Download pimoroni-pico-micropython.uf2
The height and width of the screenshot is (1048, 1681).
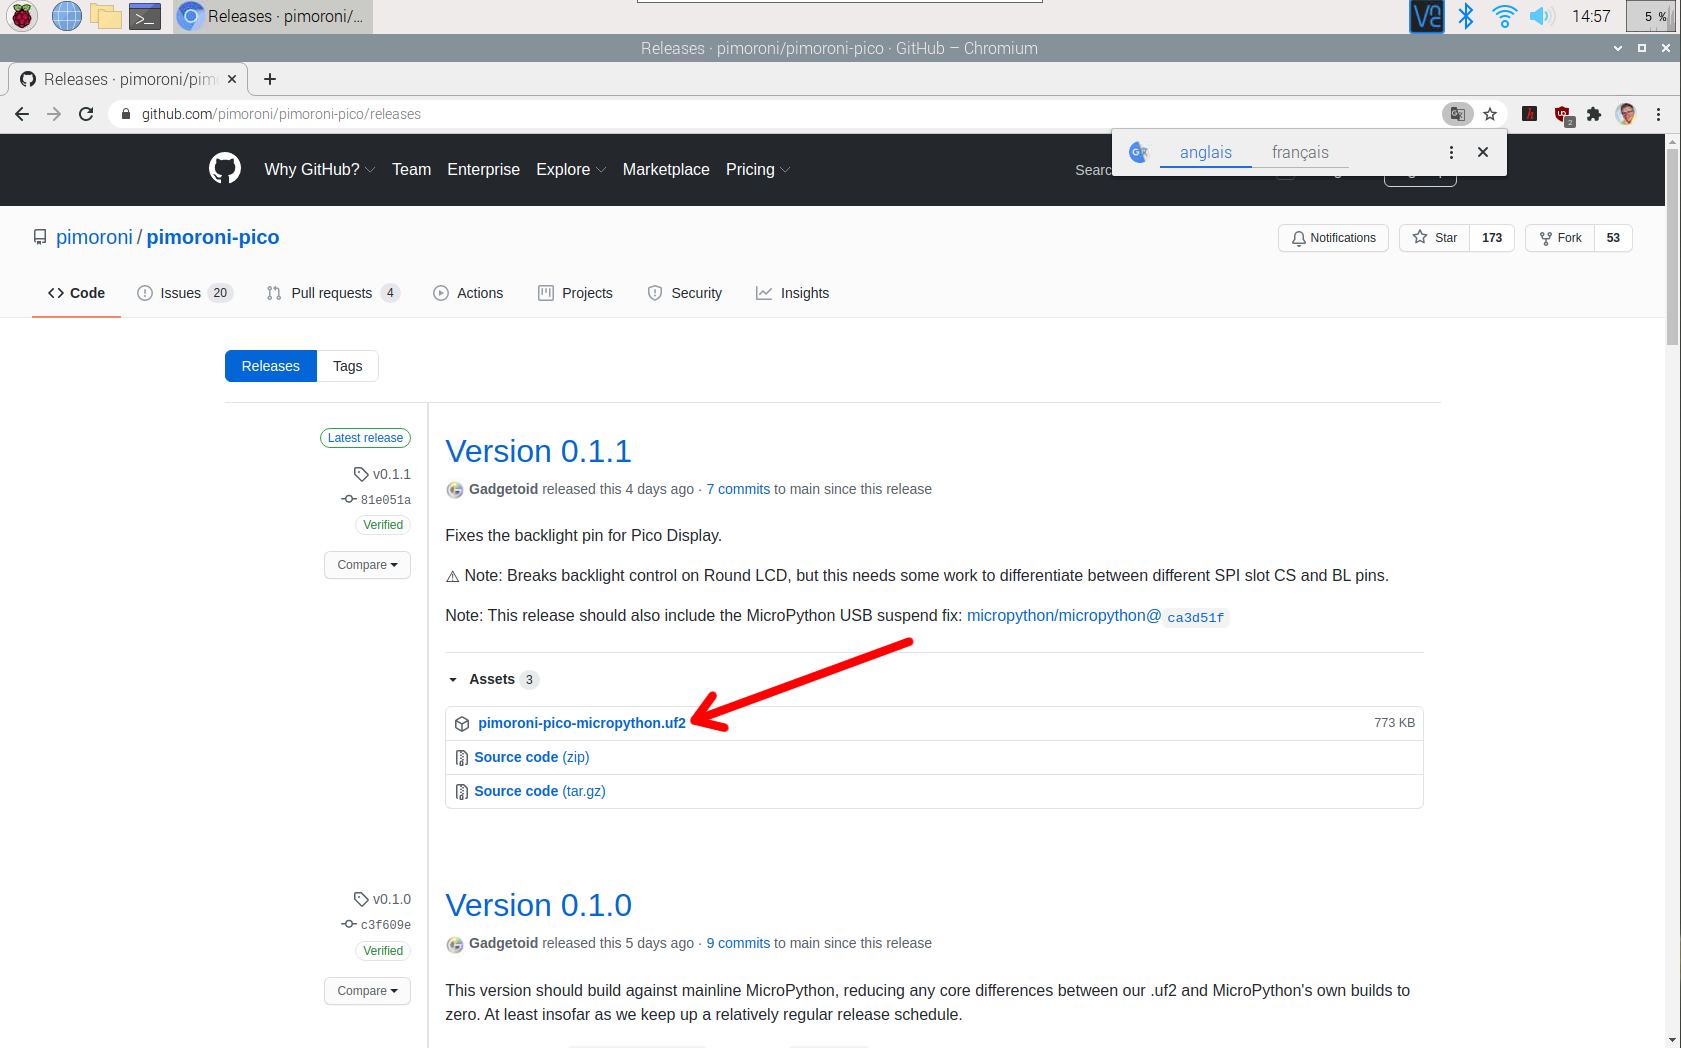coord(582,723)
